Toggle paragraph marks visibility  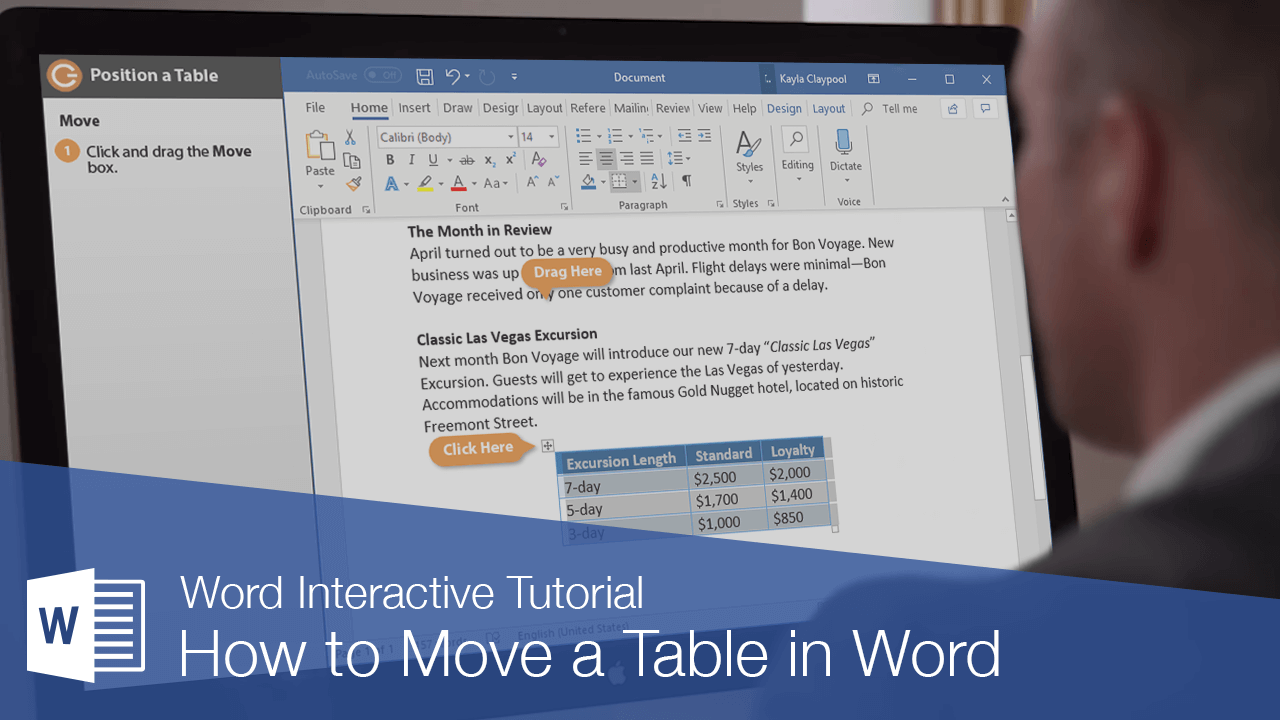coord(687,179)
